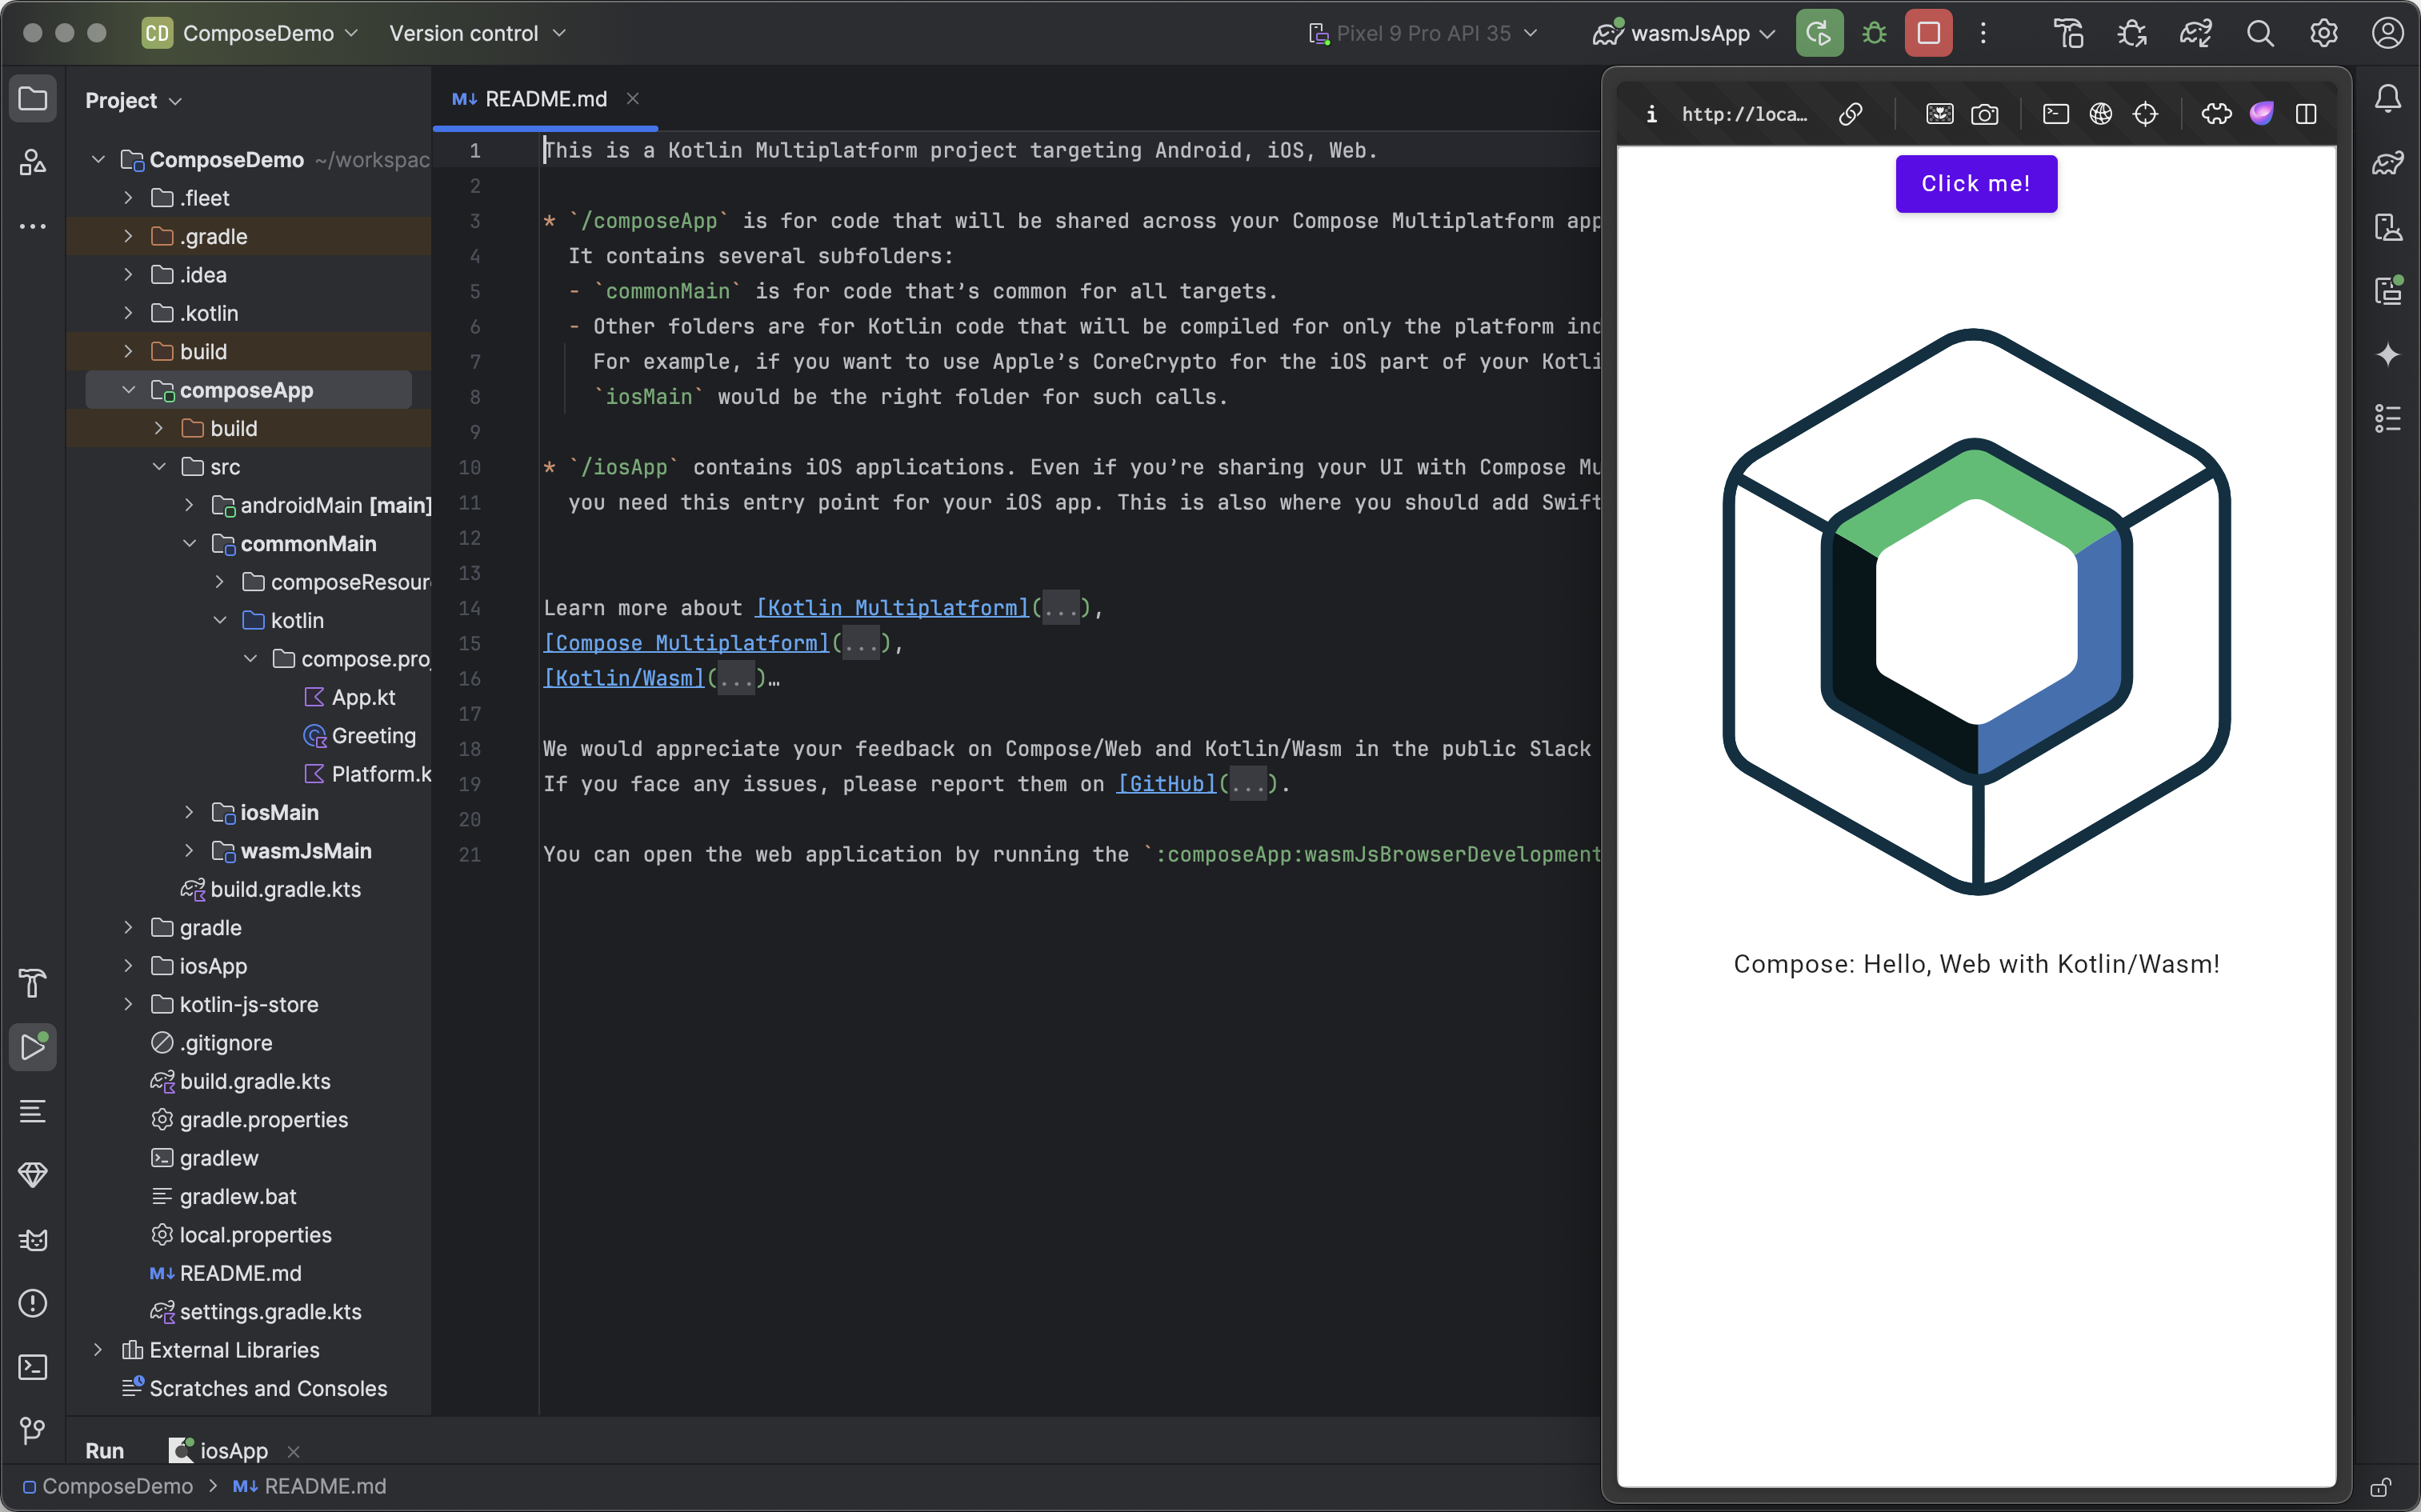The image size is (2421, 1512).
Task: Copy the preview URL link icon
Action: [x=1851, y=114]
